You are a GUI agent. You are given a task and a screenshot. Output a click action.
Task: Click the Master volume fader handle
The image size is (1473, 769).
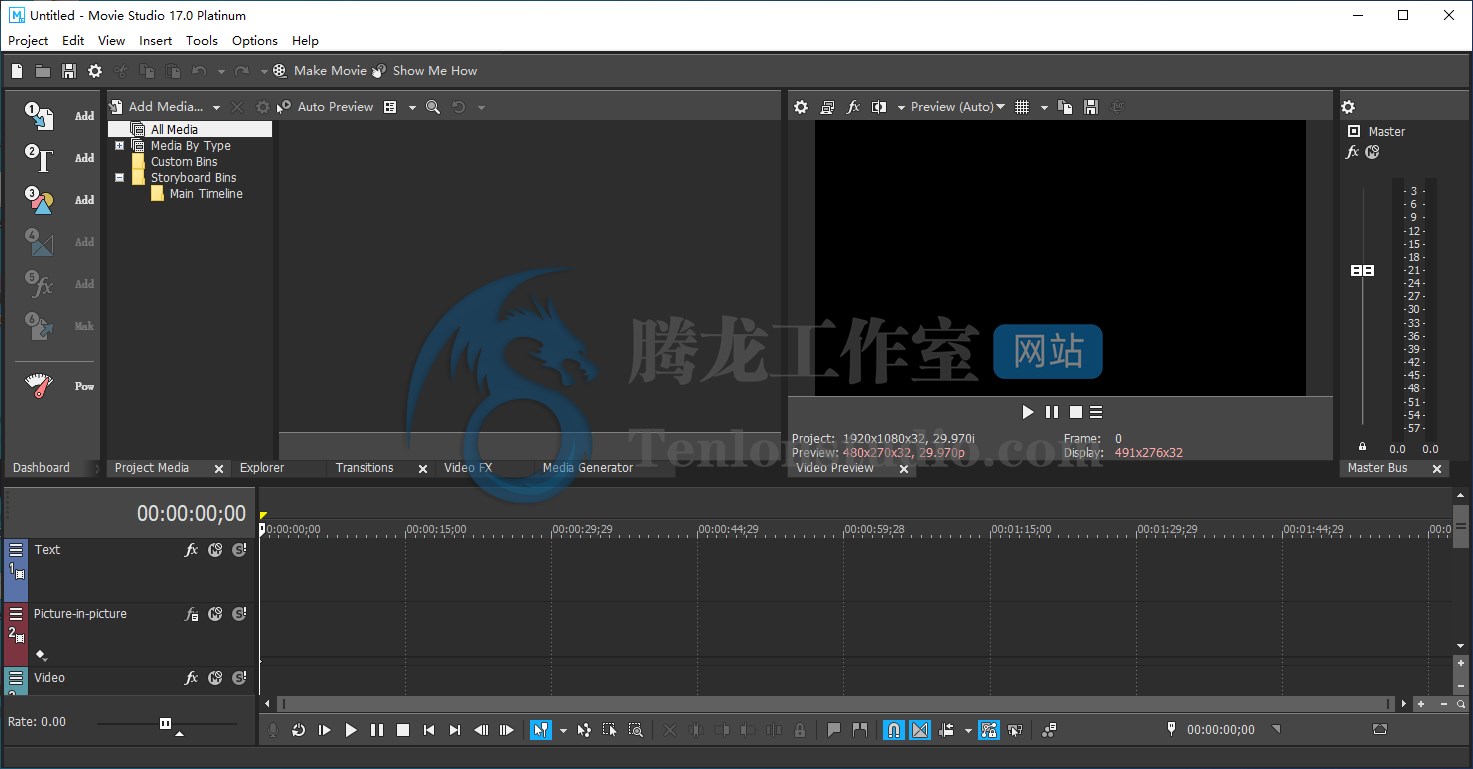1362,271
